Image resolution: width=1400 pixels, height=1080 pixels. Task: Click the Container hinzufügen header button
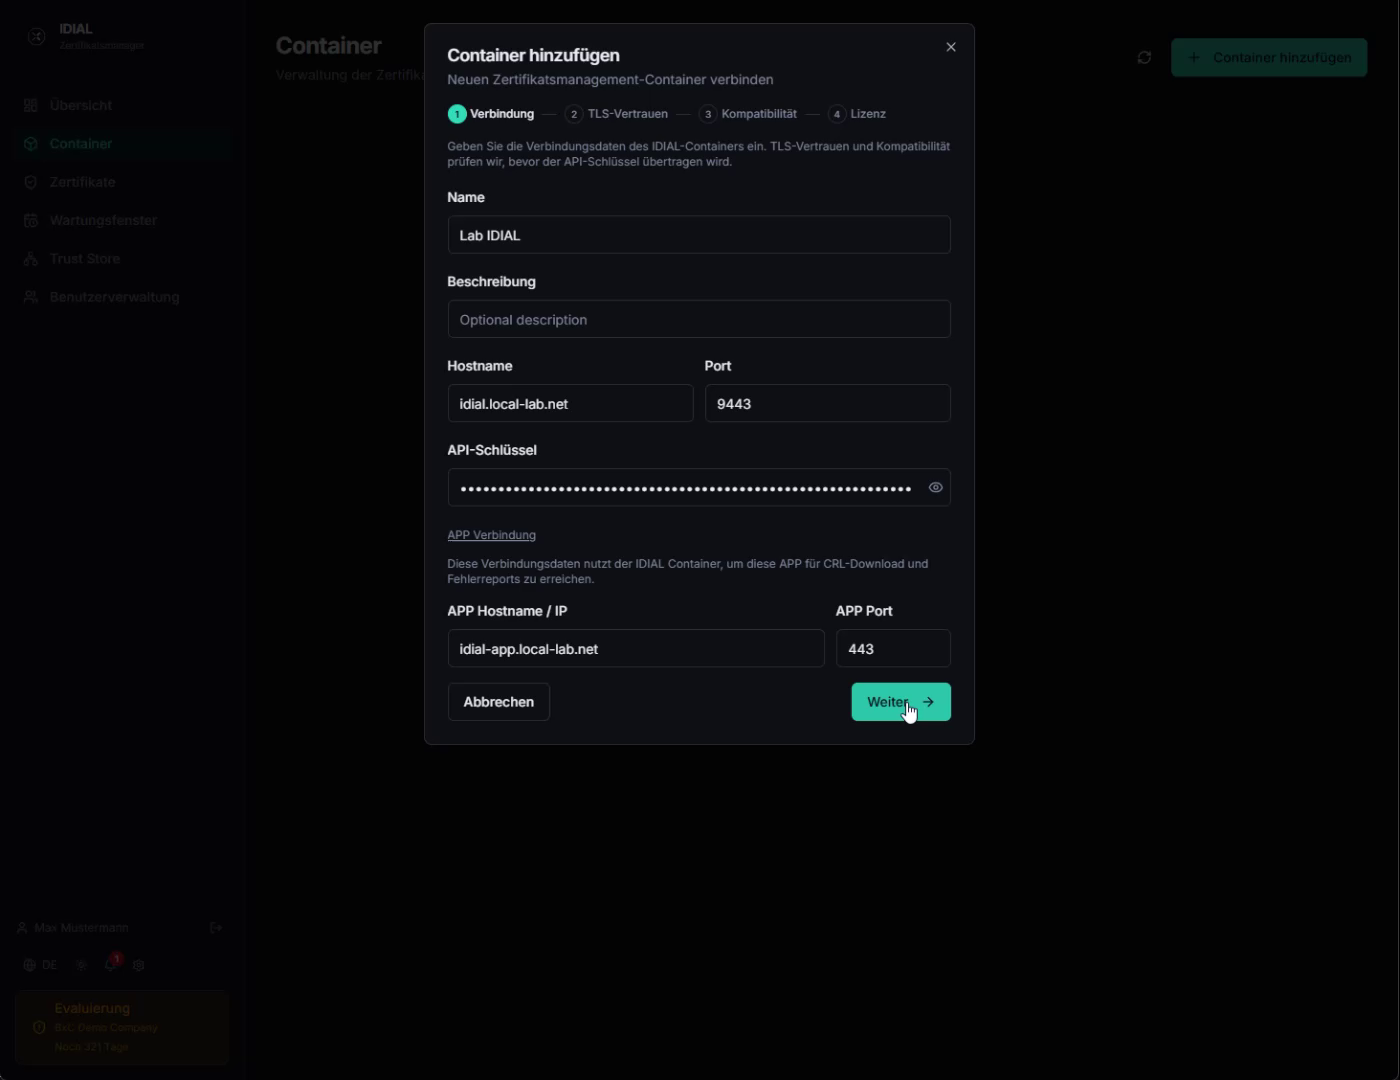coord(1269,58)
